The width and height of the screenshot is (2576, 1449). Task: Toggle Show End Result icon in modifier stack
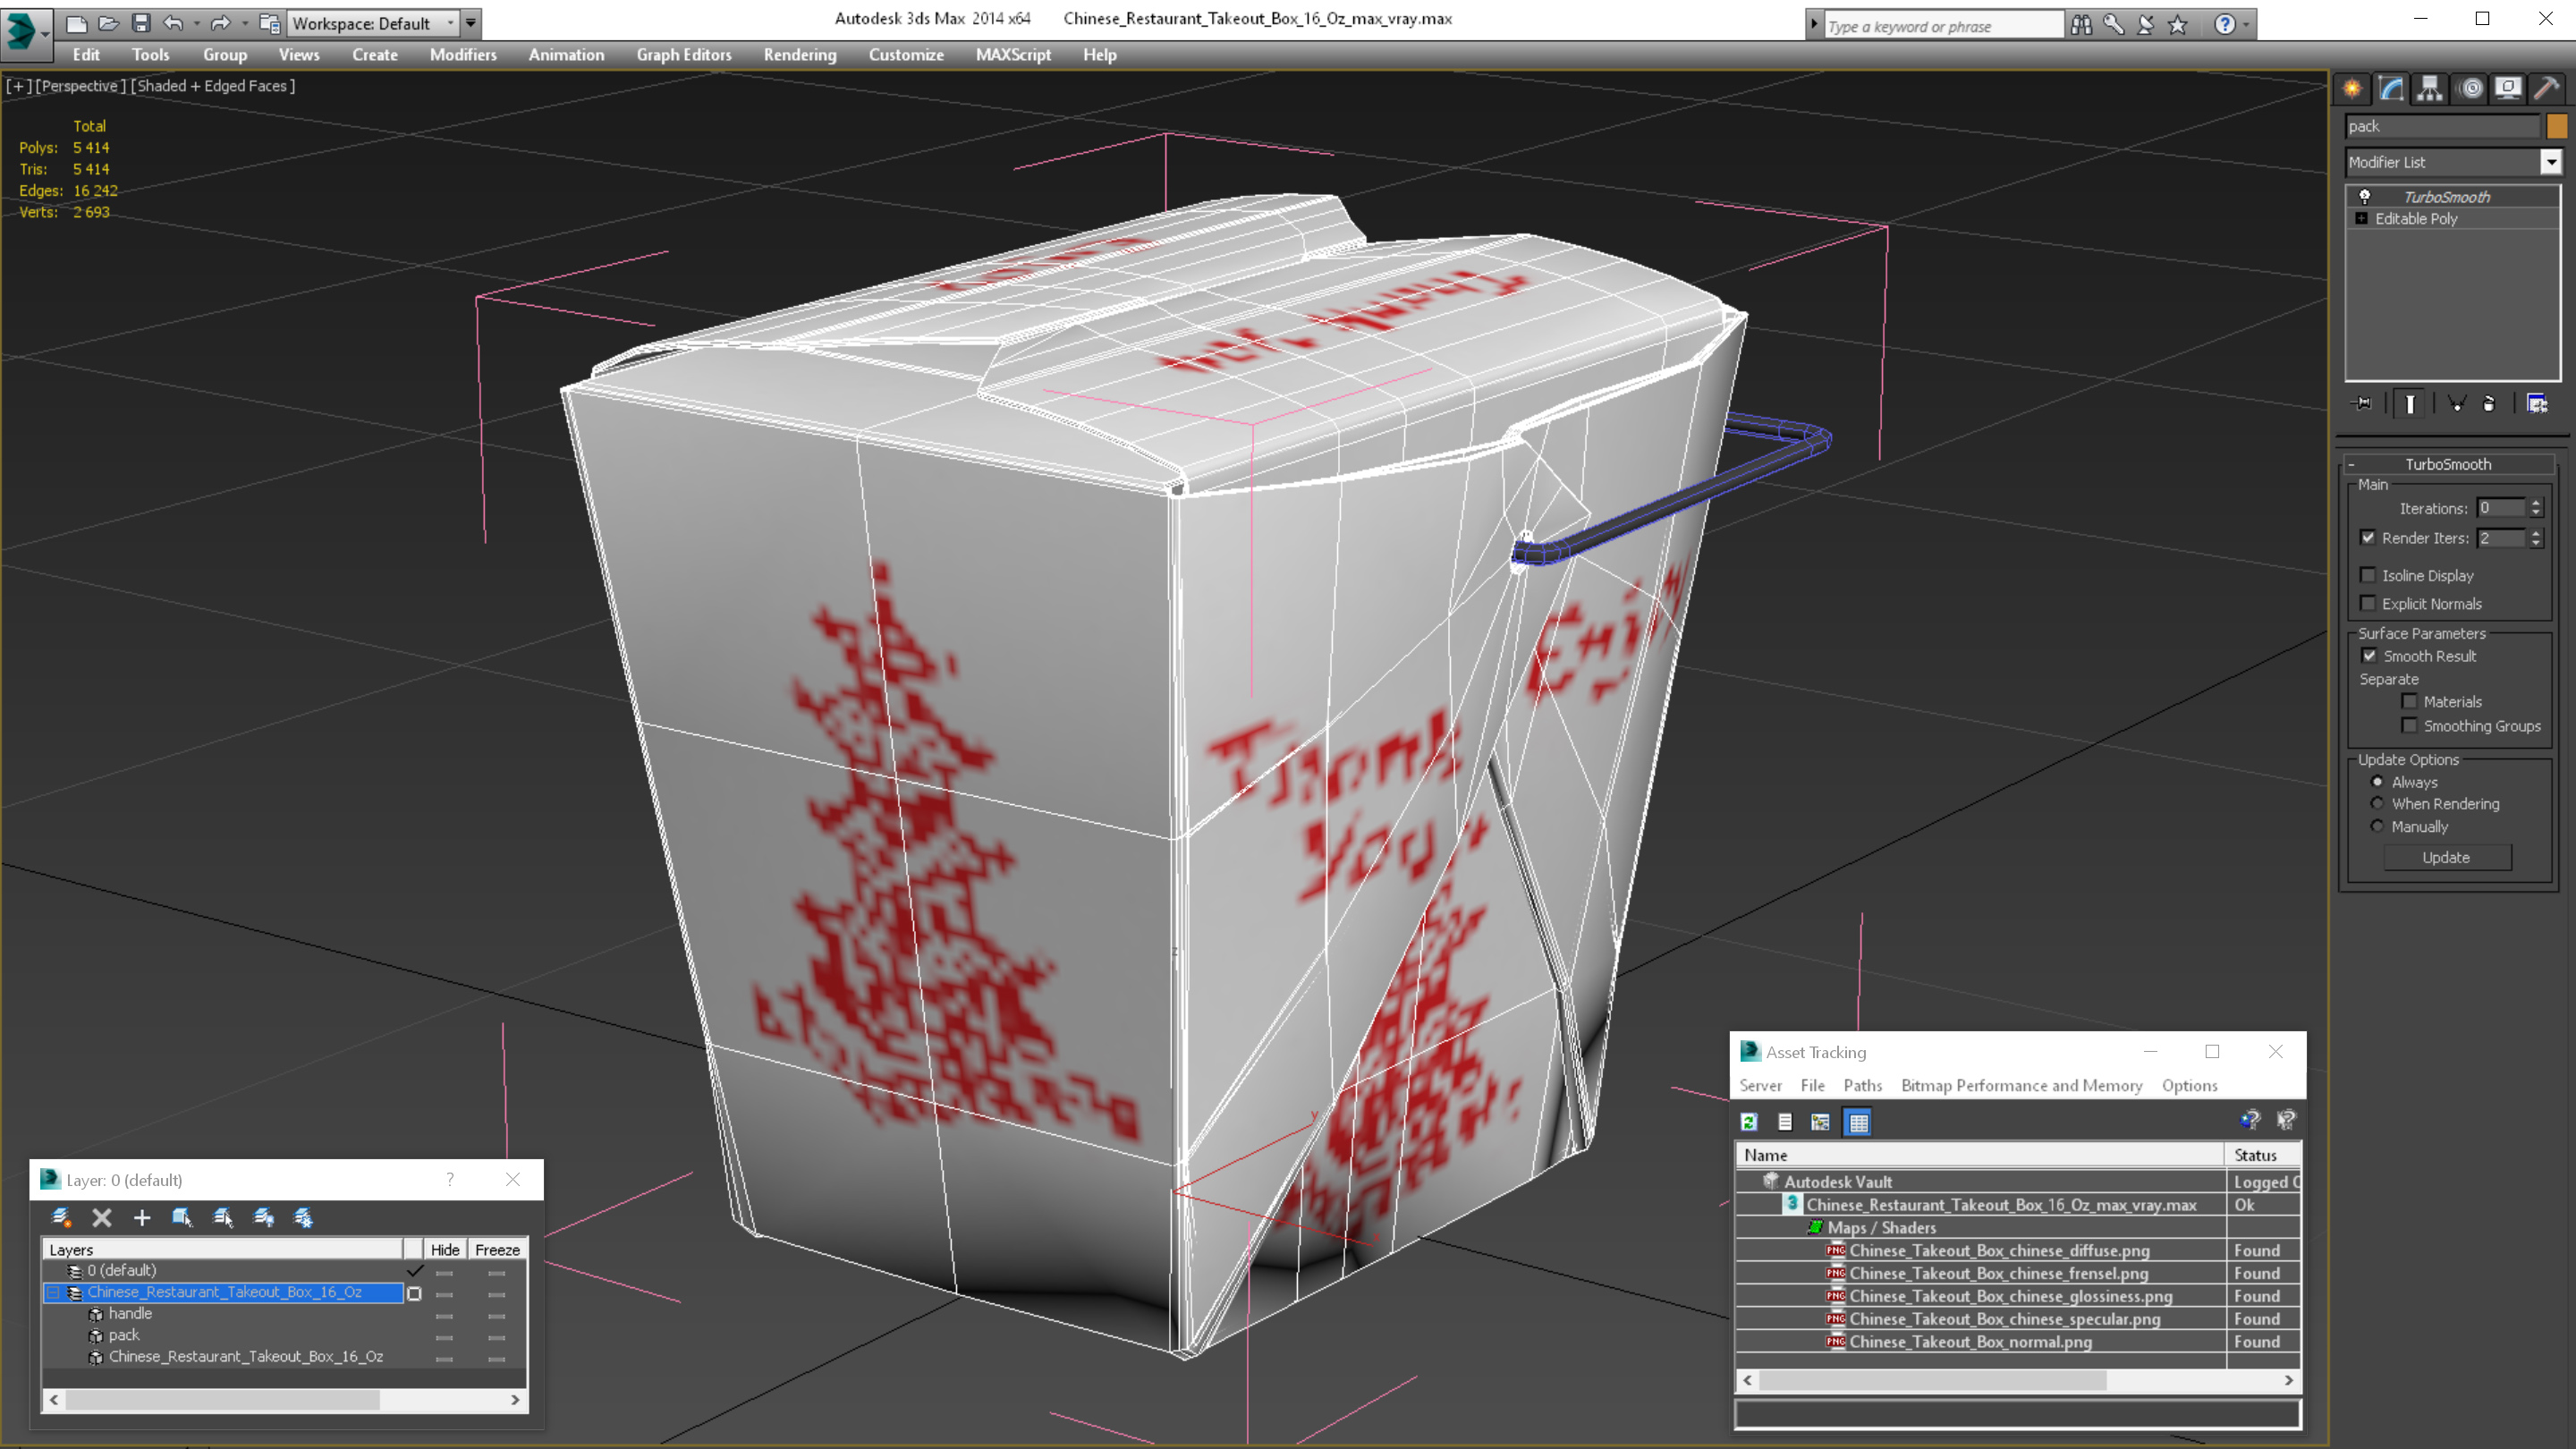[x=2410, y=404]
